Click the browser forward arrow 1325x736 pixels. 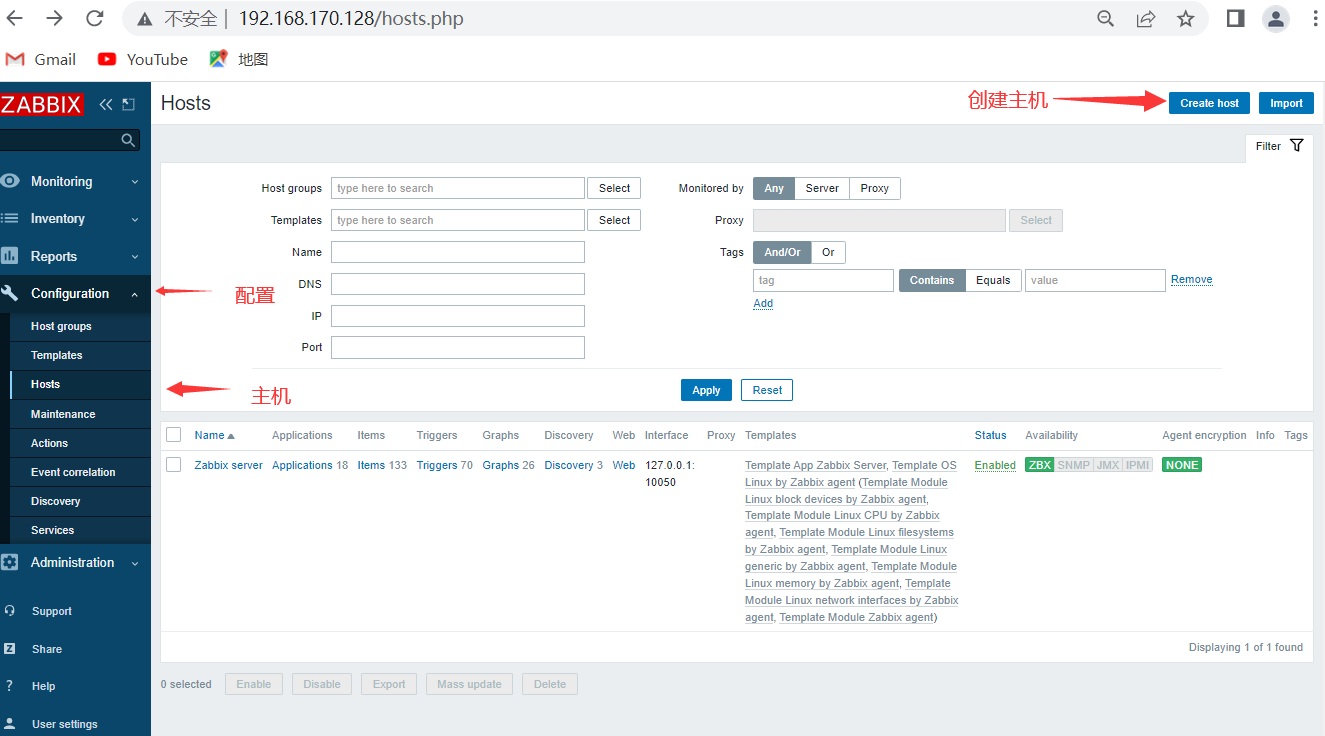coord(55,18)
